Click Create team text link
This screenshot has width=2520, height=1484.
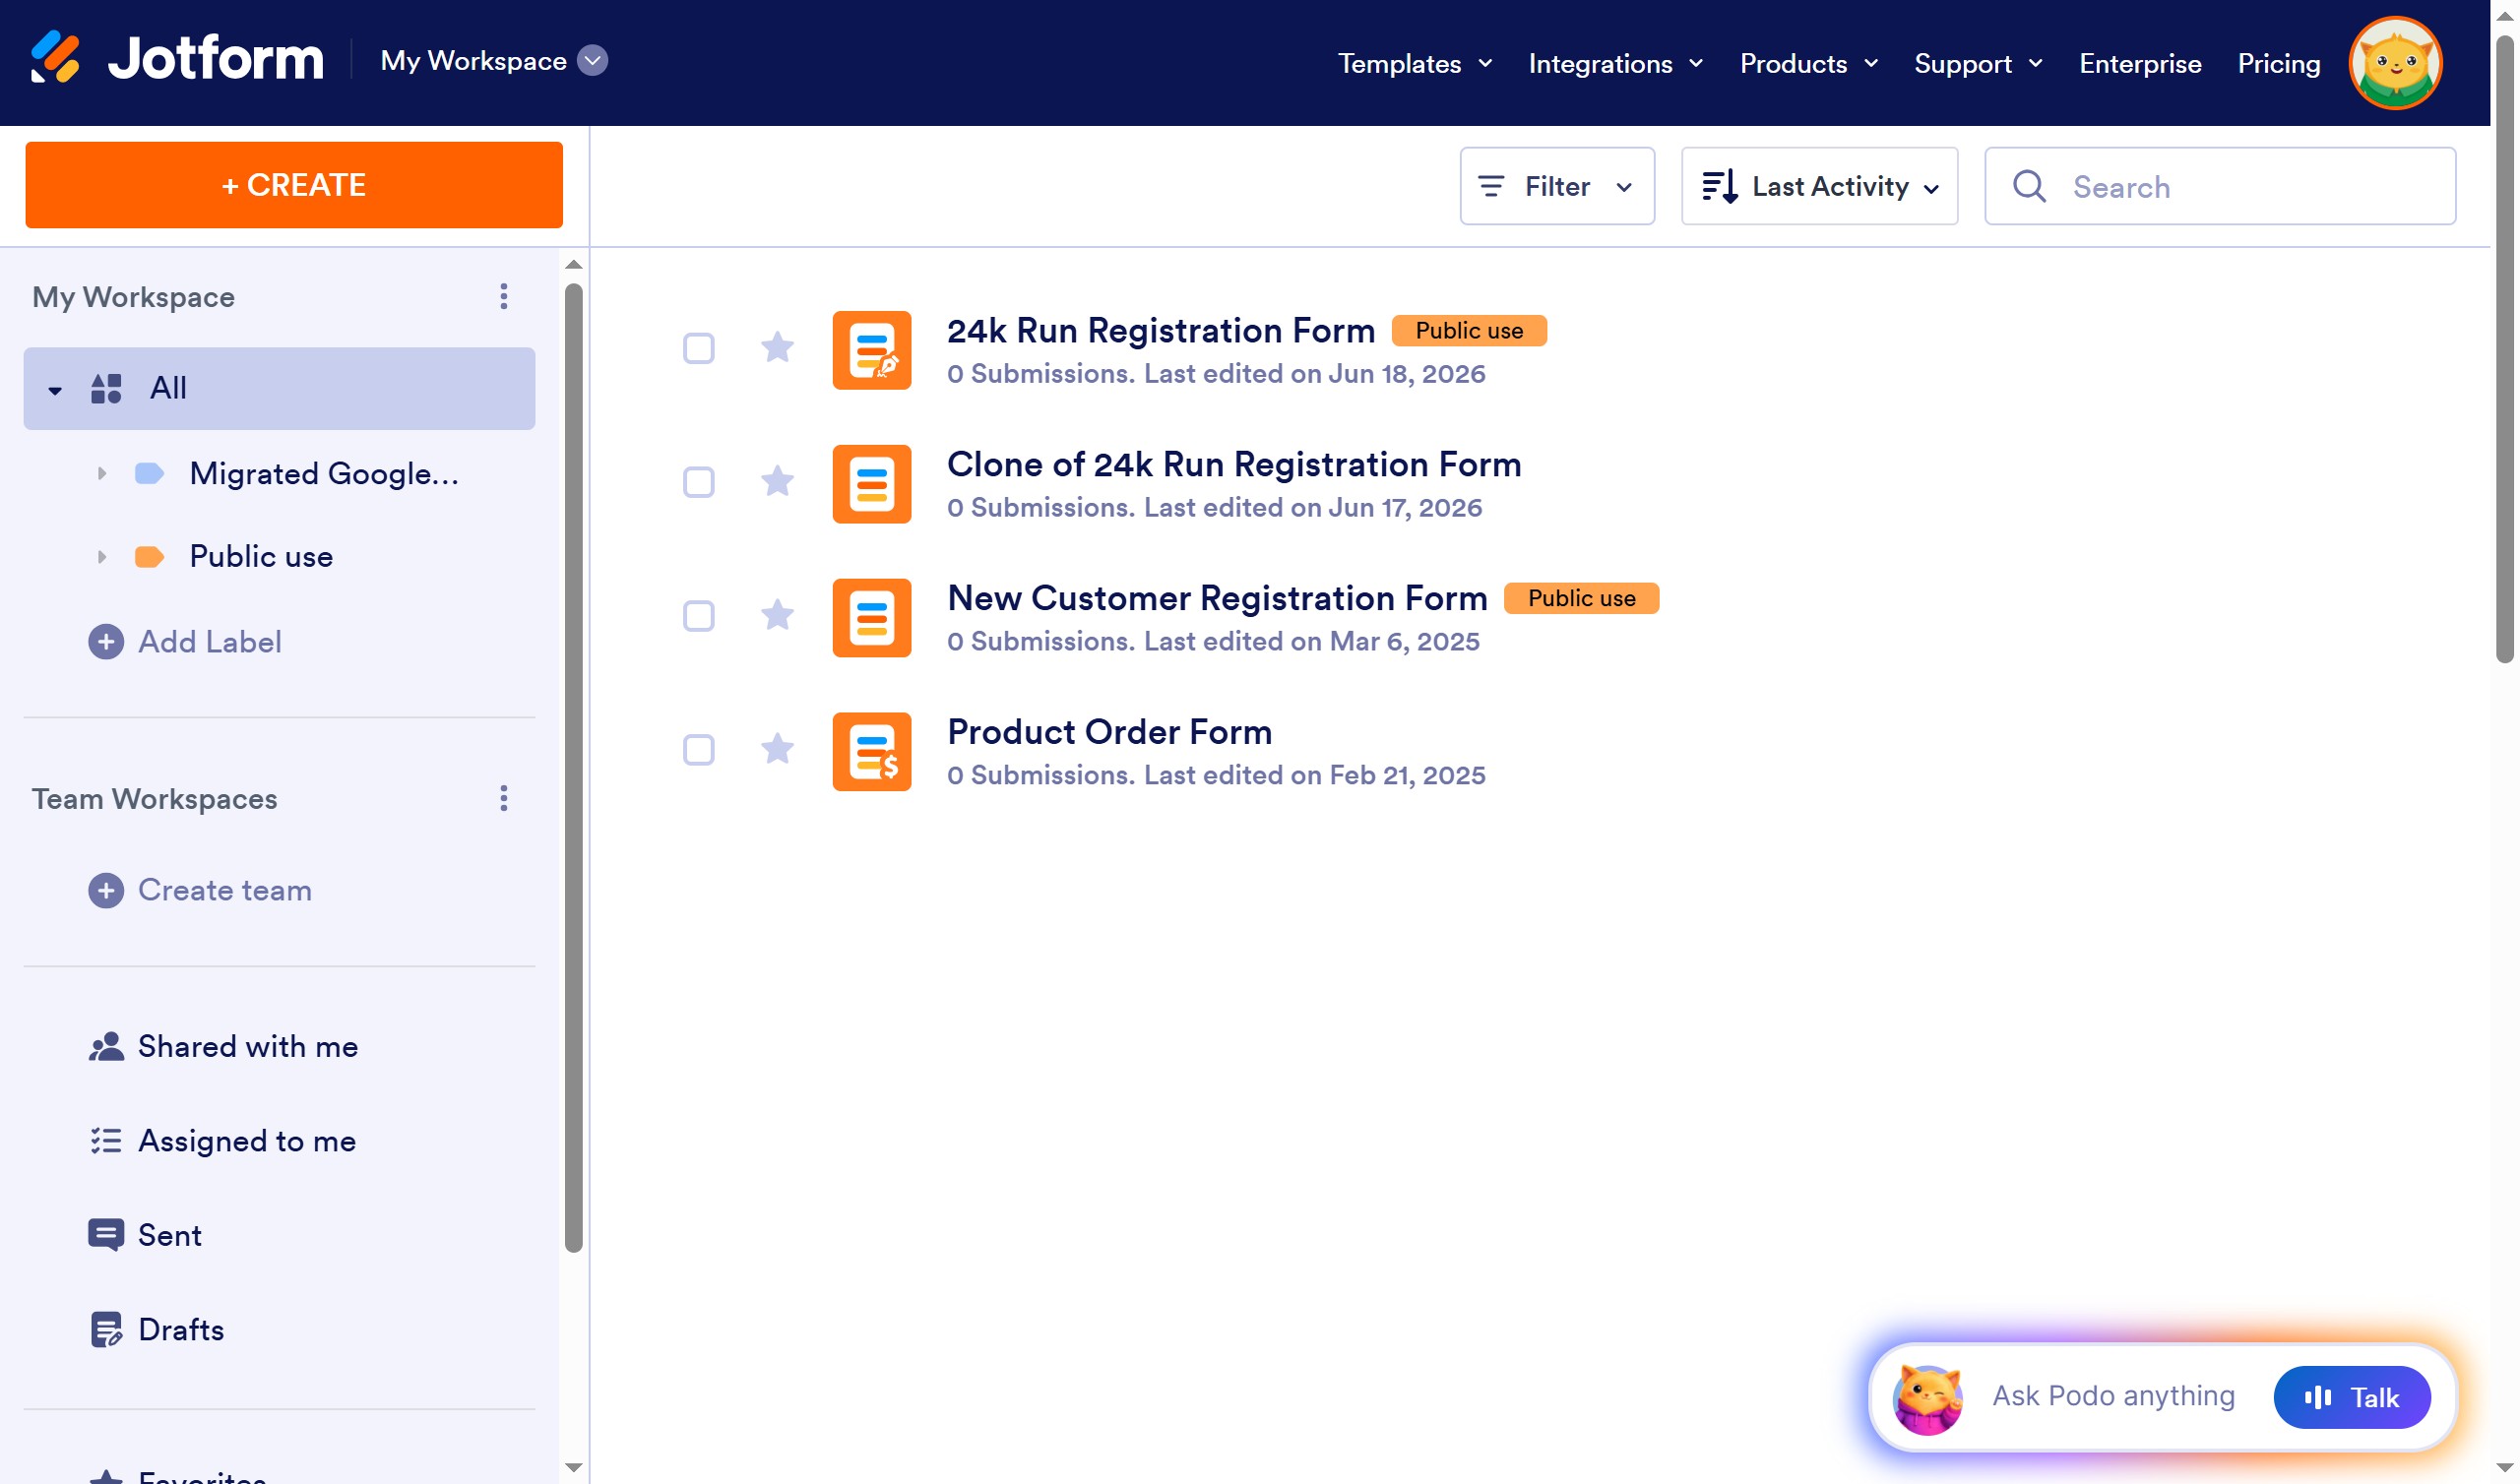coord(225,891)
